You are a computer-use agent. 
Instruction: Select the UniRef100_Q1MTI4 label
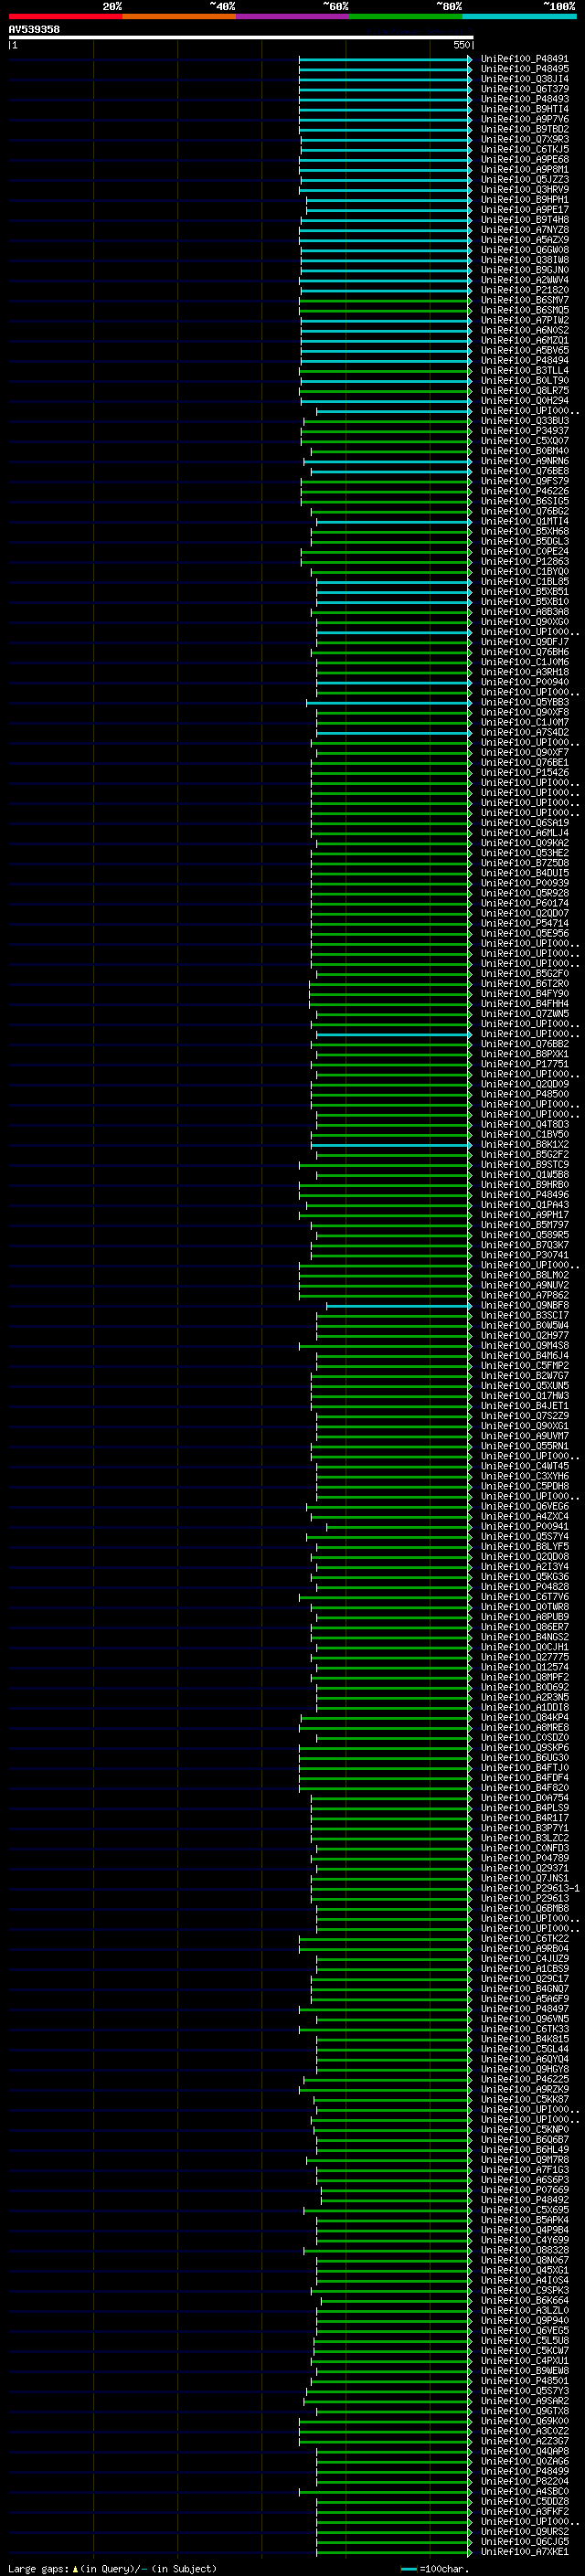(x=524, y=521)
